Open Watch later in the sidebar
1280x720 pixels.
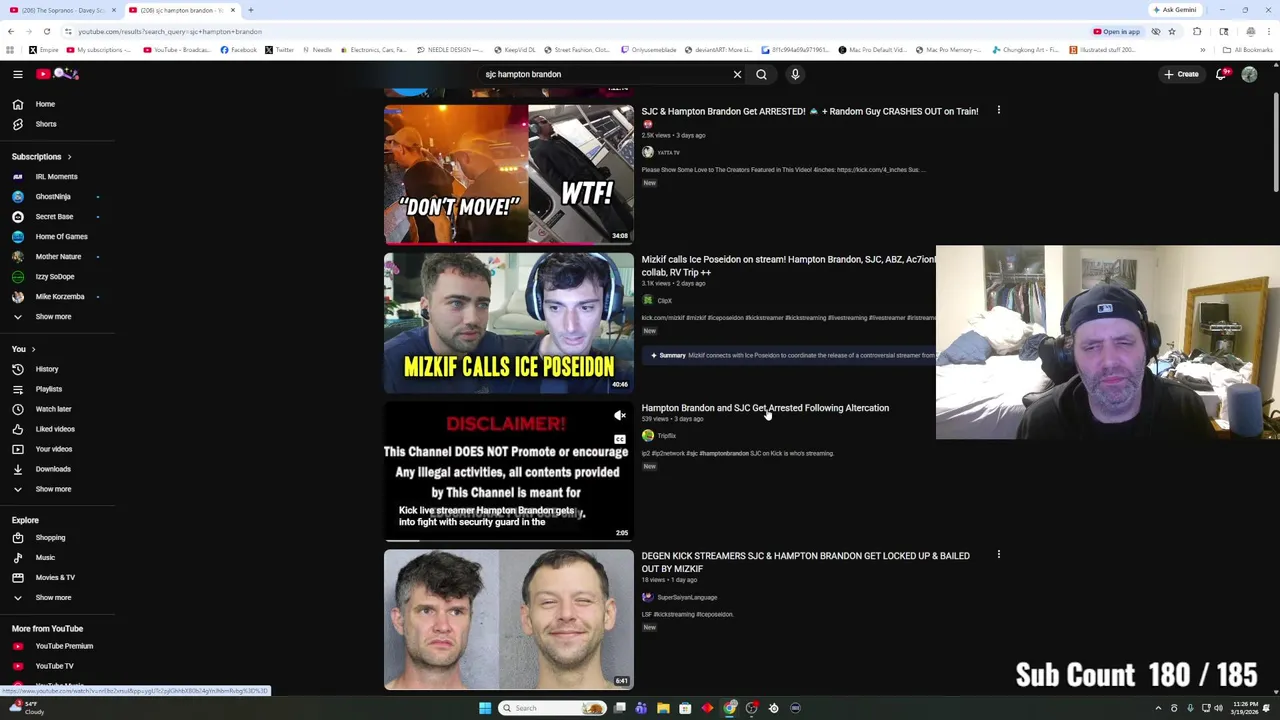click(x=53, y=409)
